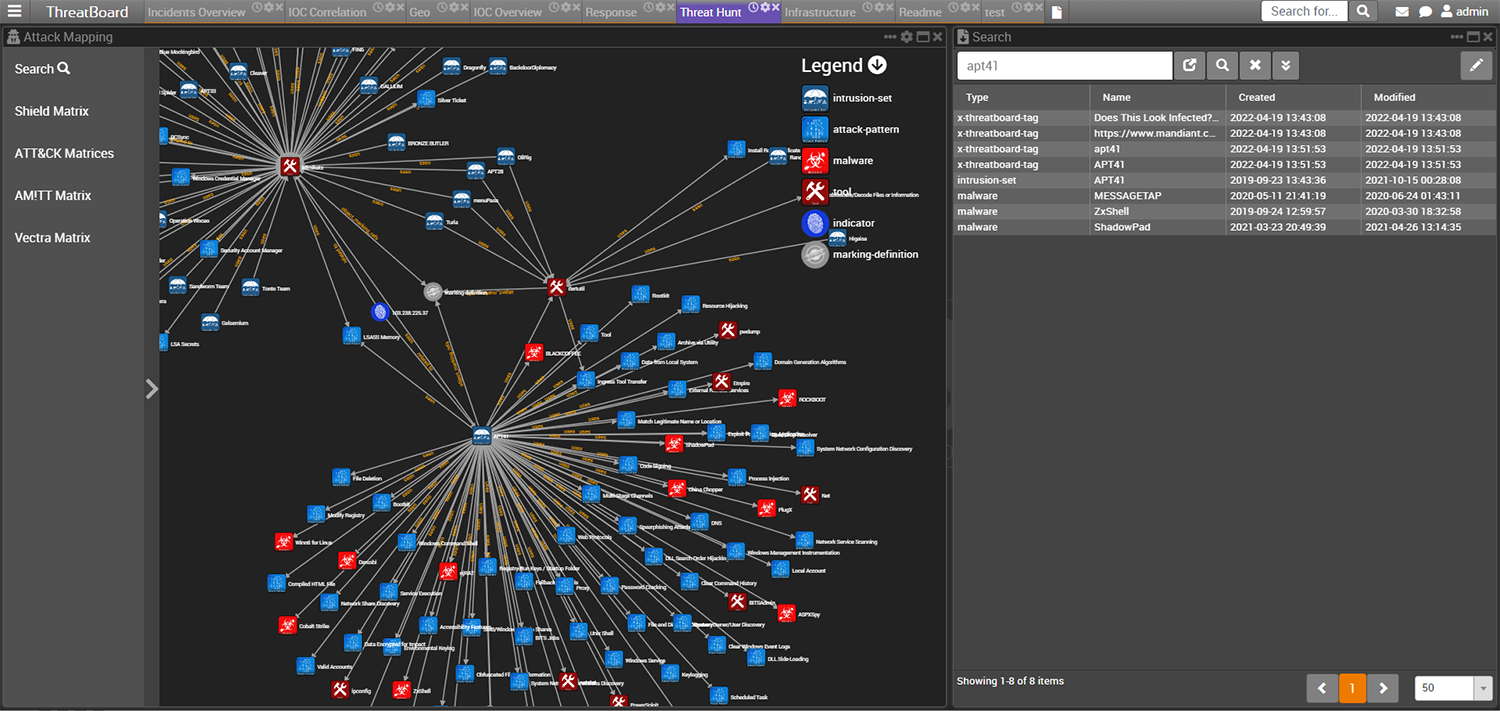Toggle attack-pattern visibility in the legend
1500x711 pixels.
pyautogui.click(x=815, y=129)
